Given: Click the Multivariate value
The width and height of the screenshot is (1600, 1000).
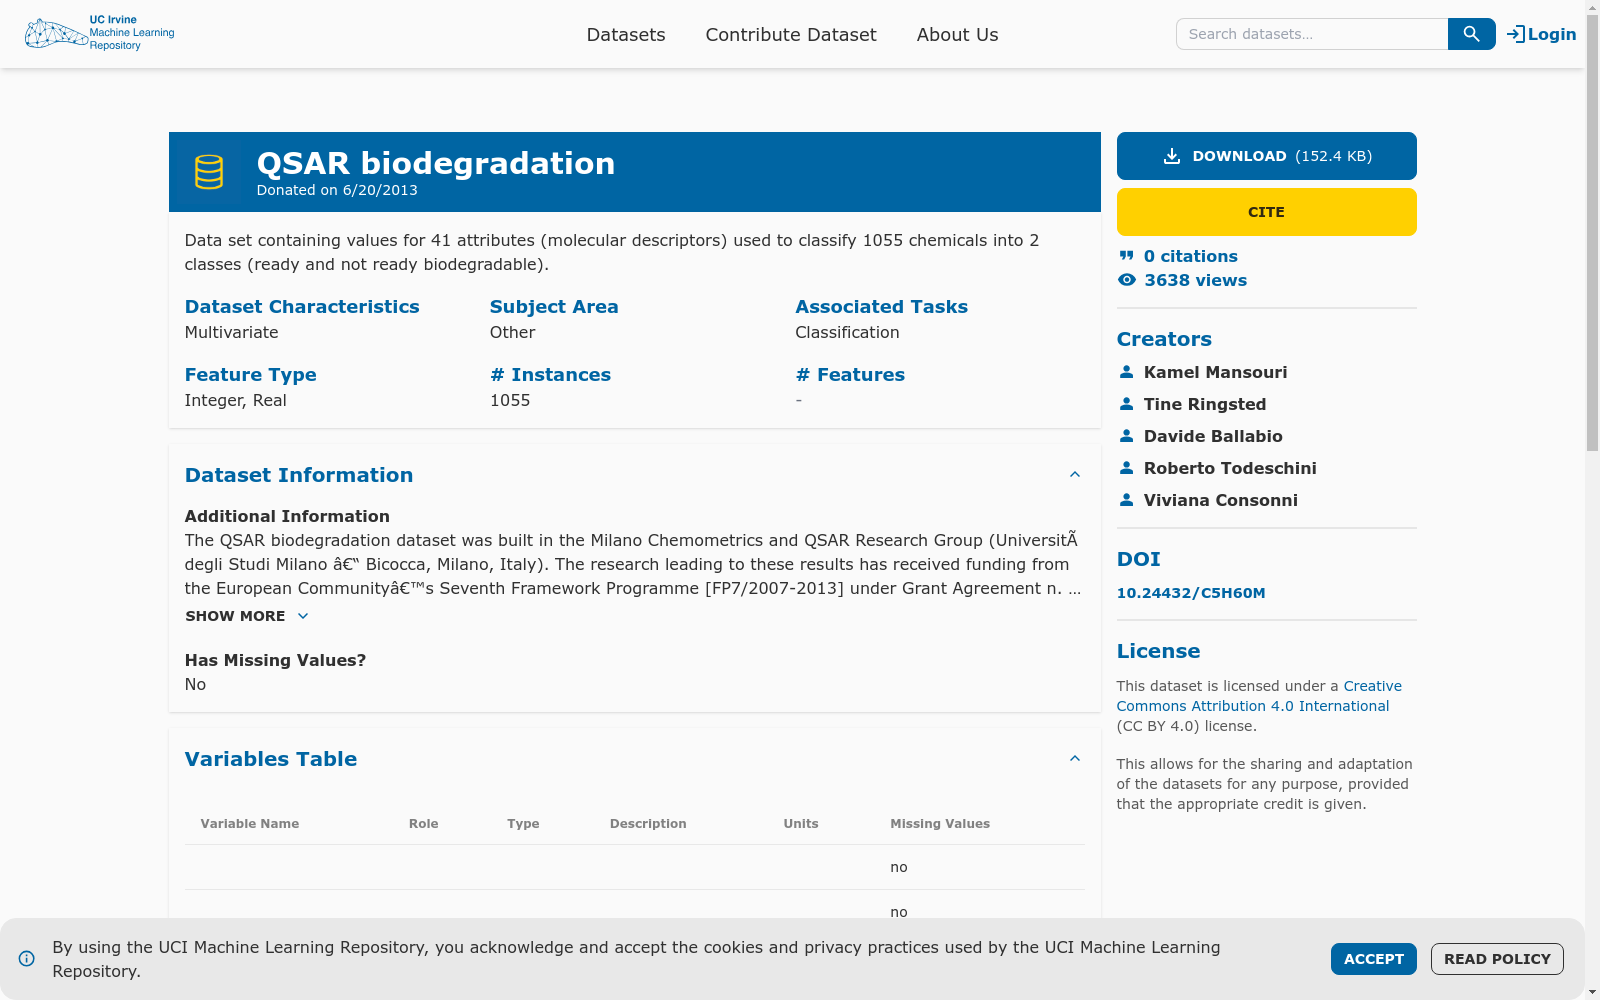Looking at the screenshot, I should pos(232,332).
